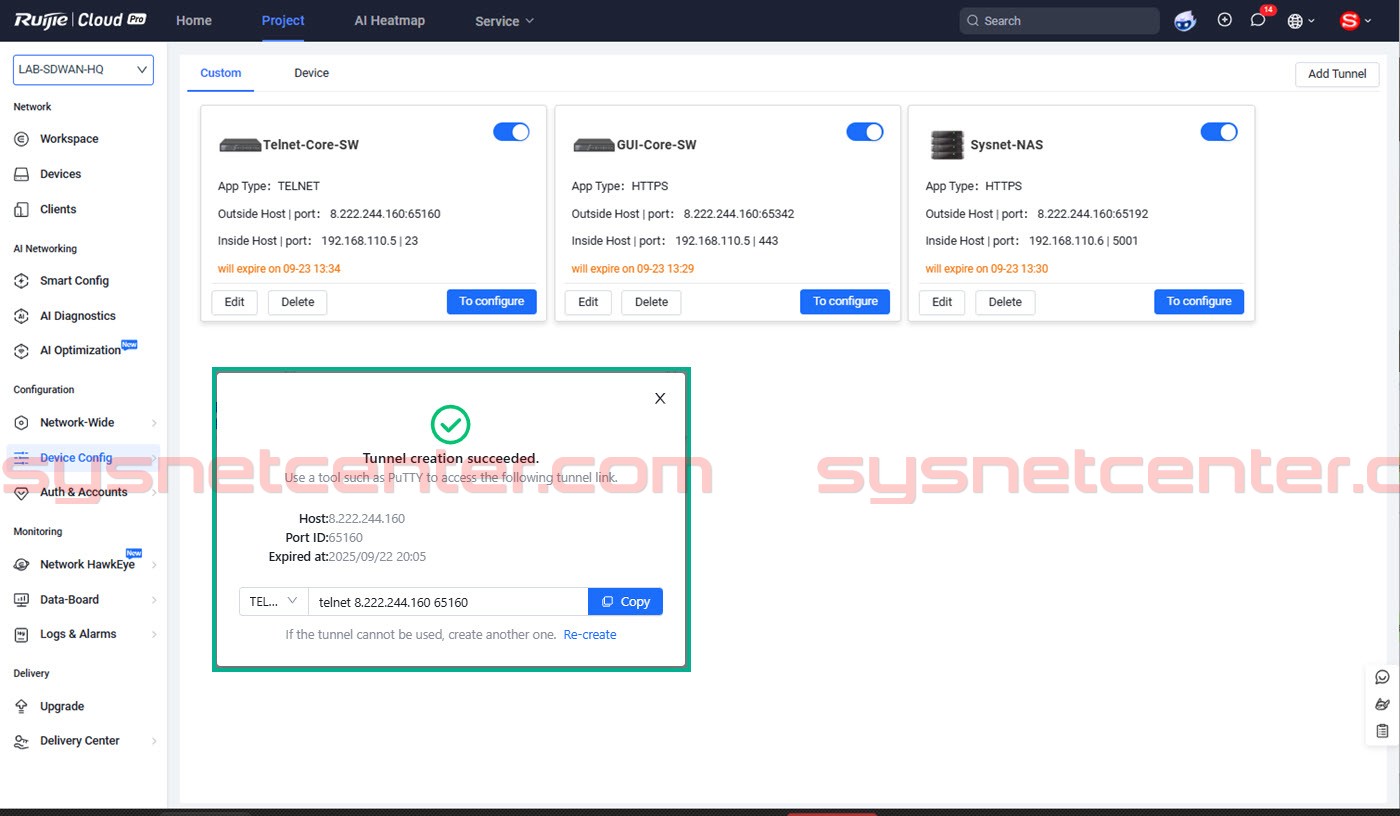Click the GUI-Core-SW switch device image
This screenshot has height=816, width=1400.
(594, 145)
